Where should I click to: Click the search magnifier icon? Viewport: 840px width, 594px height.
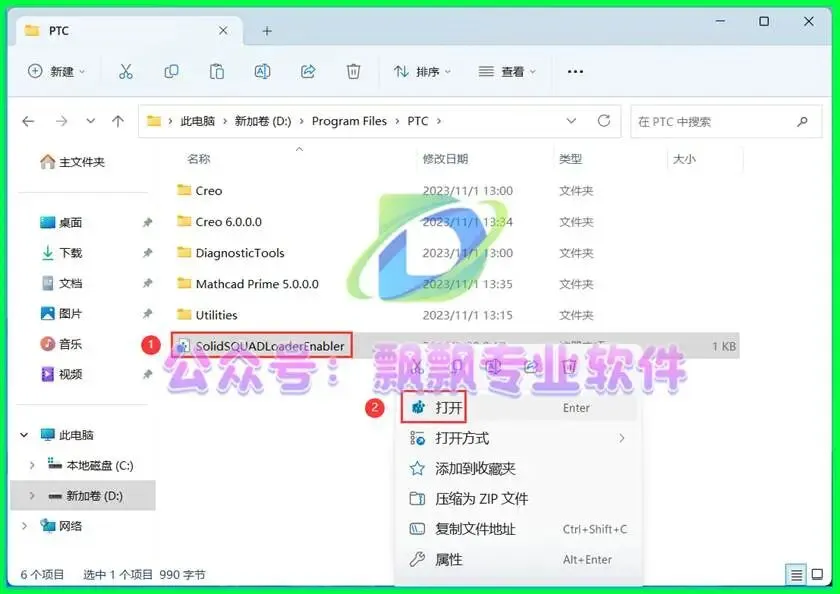coord(802,122)
